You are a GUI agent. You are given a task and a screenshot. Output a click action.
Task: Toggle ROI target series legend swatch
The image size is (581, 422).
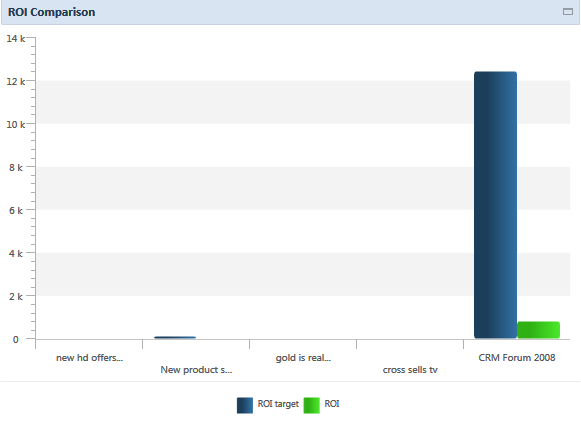[245, 405]
